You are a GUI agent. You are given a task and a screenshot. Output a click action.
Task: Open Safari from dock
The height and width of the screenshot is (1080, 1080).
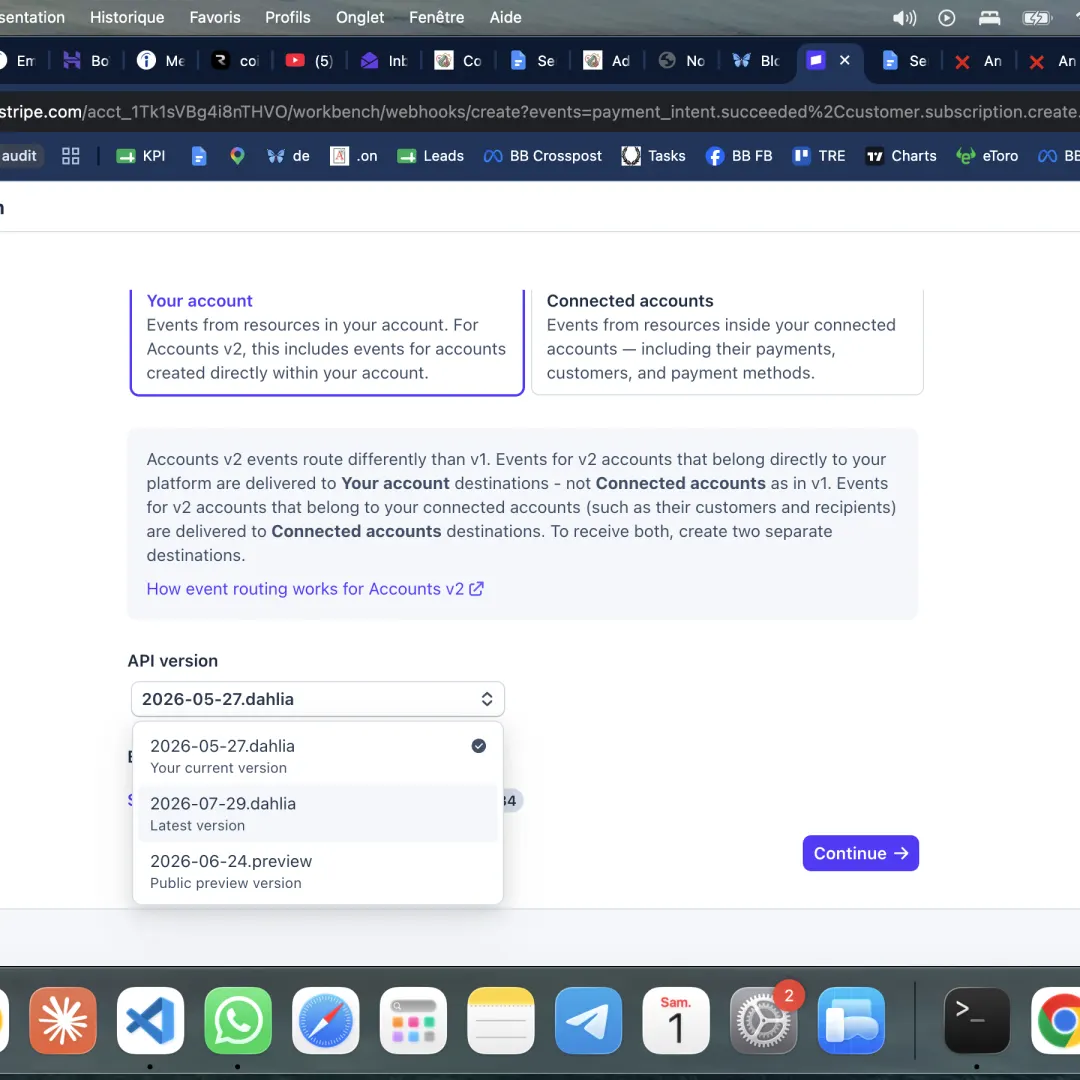pyautogui.click(x=326, y=1021)
